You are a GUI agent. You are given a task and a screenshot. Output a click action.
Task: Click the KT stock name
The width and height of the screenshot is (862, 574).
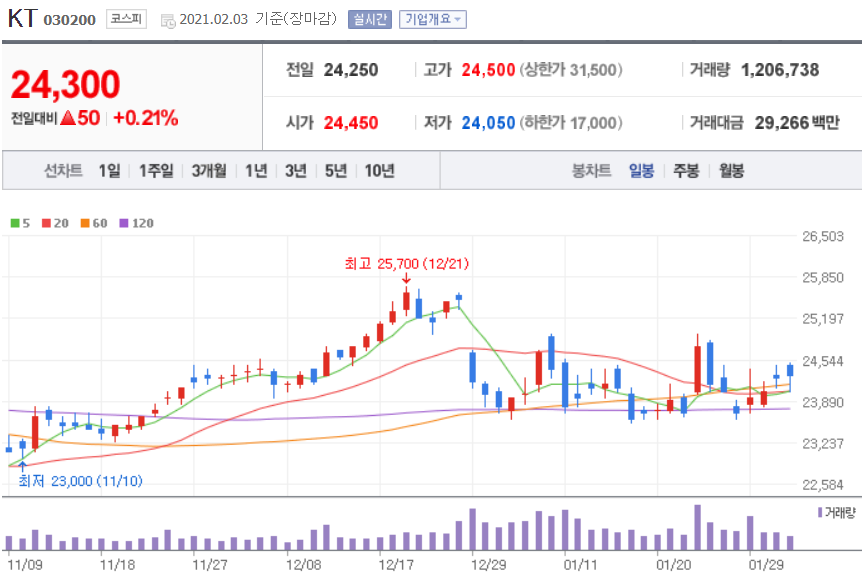pos(22,19)
